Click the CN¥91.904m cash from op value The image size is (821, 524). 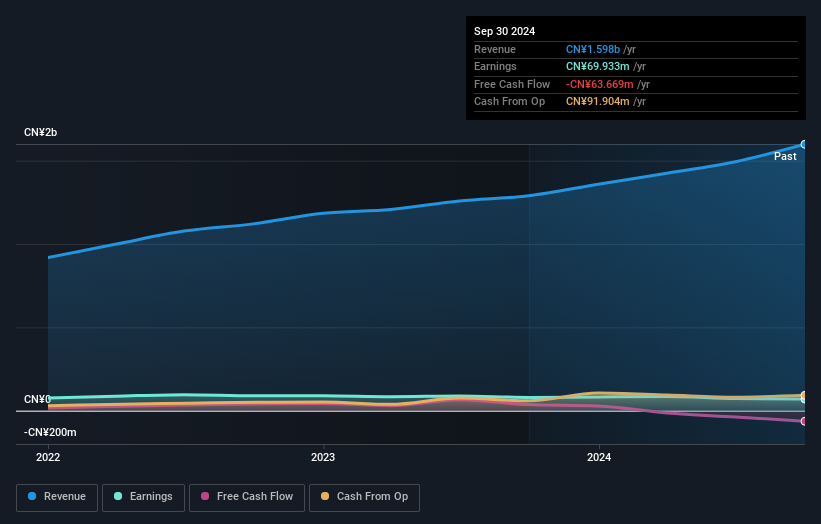597,102
